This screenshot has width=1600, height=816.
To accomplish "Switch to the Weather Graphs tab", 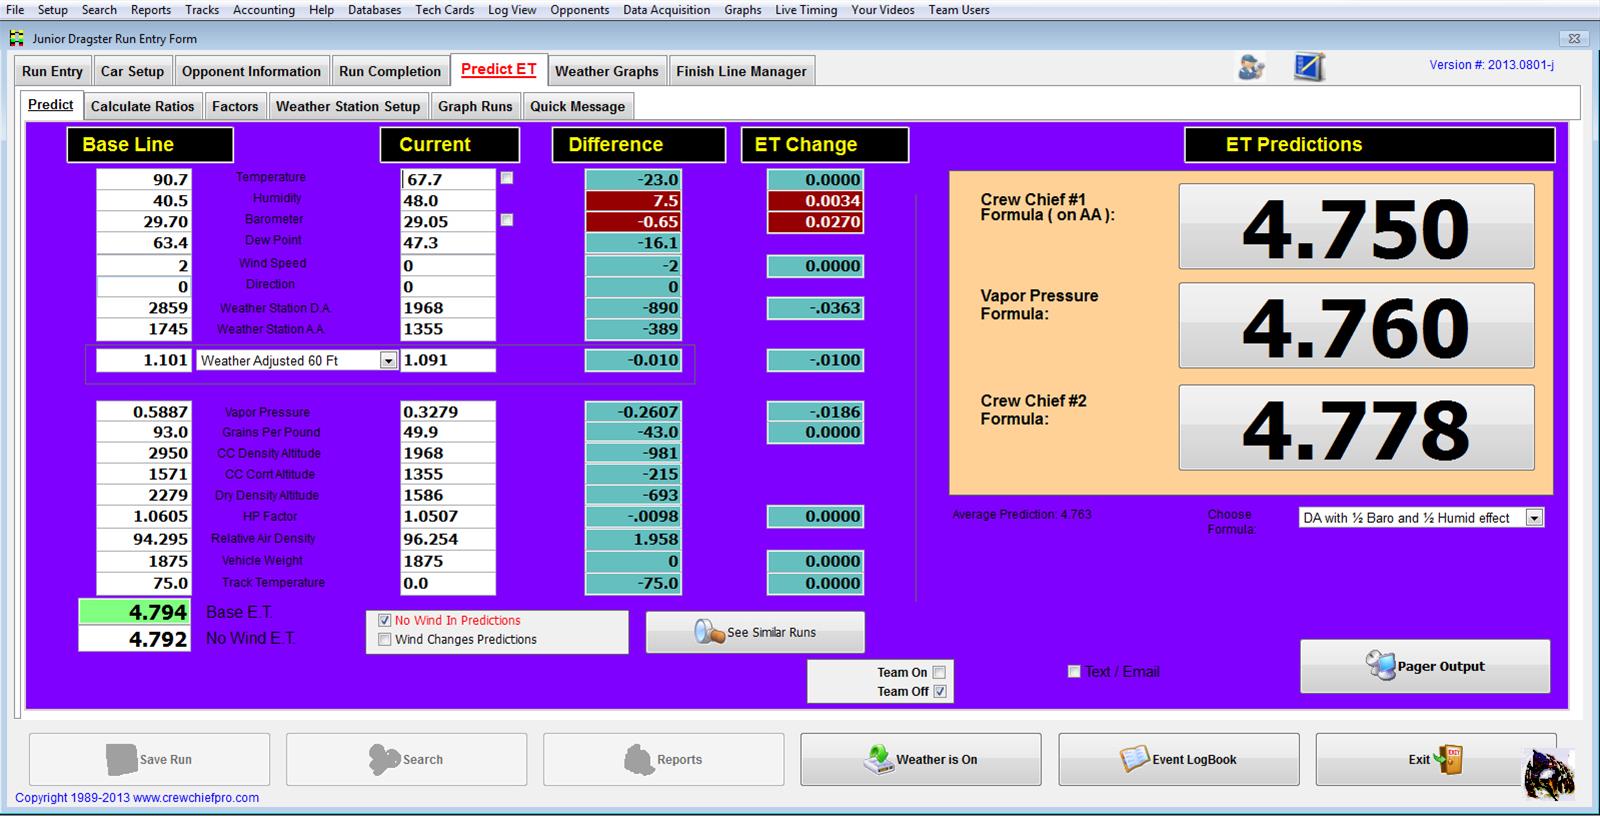I will [606, 71].
